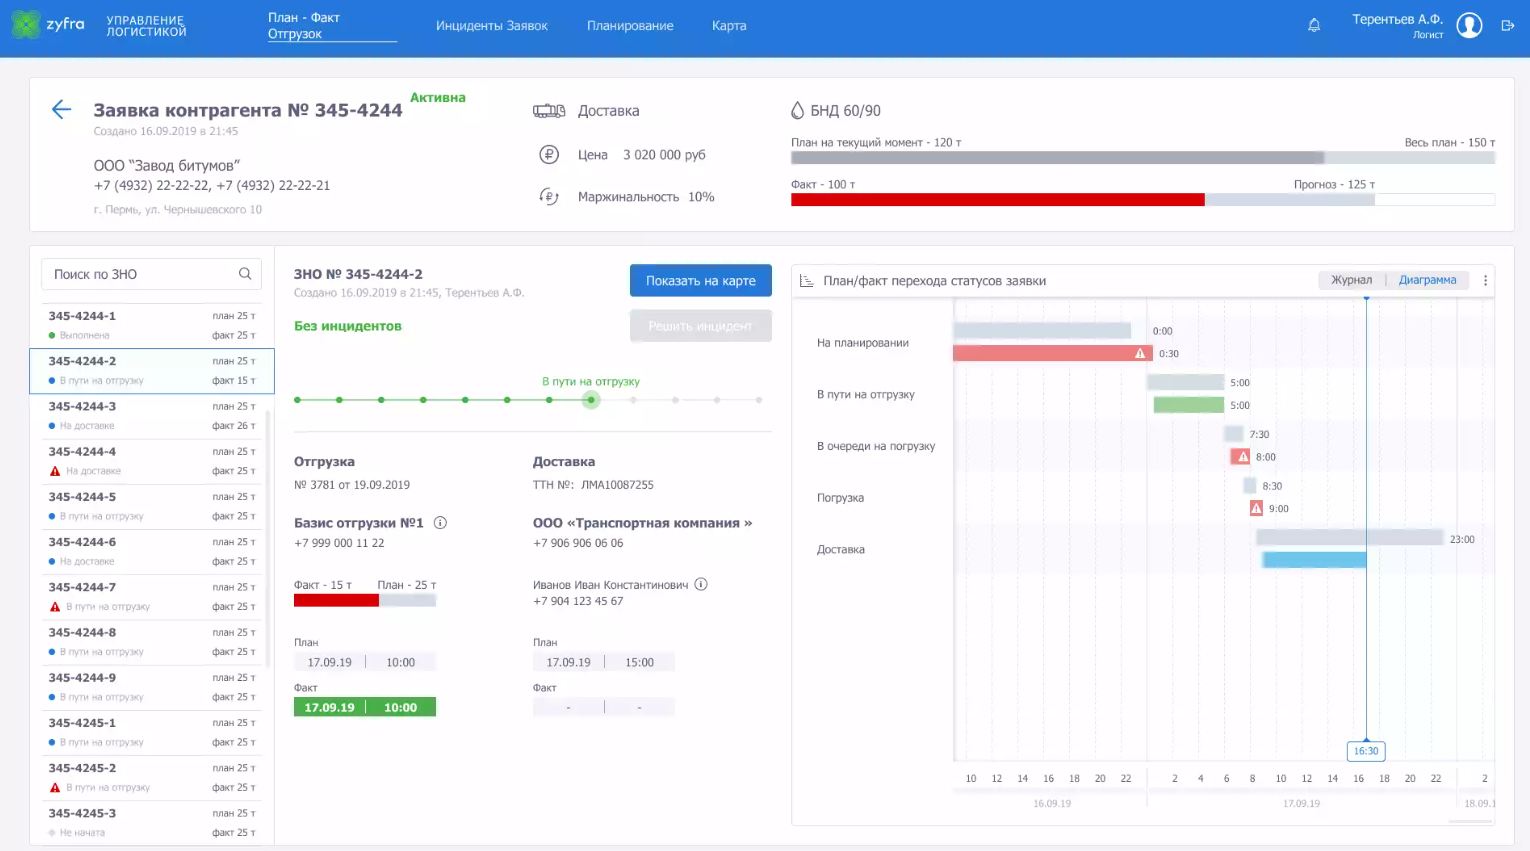Click the 16:30 current time marker

click(x=1366, y=751)
